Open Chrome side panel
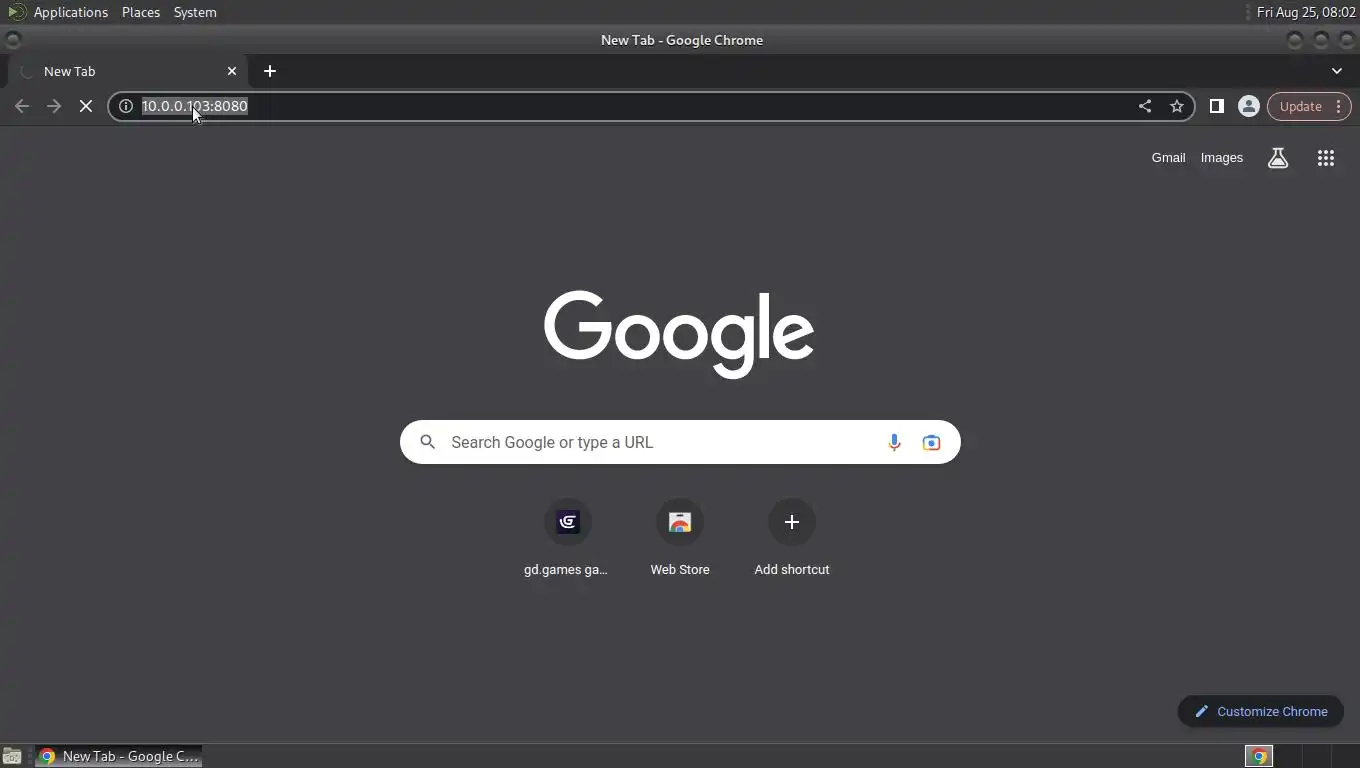1360x768 pixels. (1217, 106)
